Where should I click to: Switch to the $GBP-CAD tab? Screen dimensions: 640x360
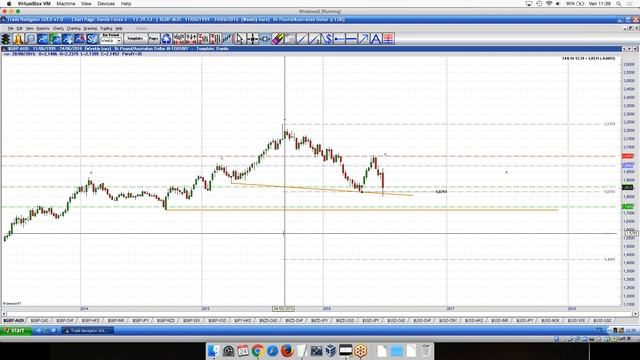click(40, 321)
